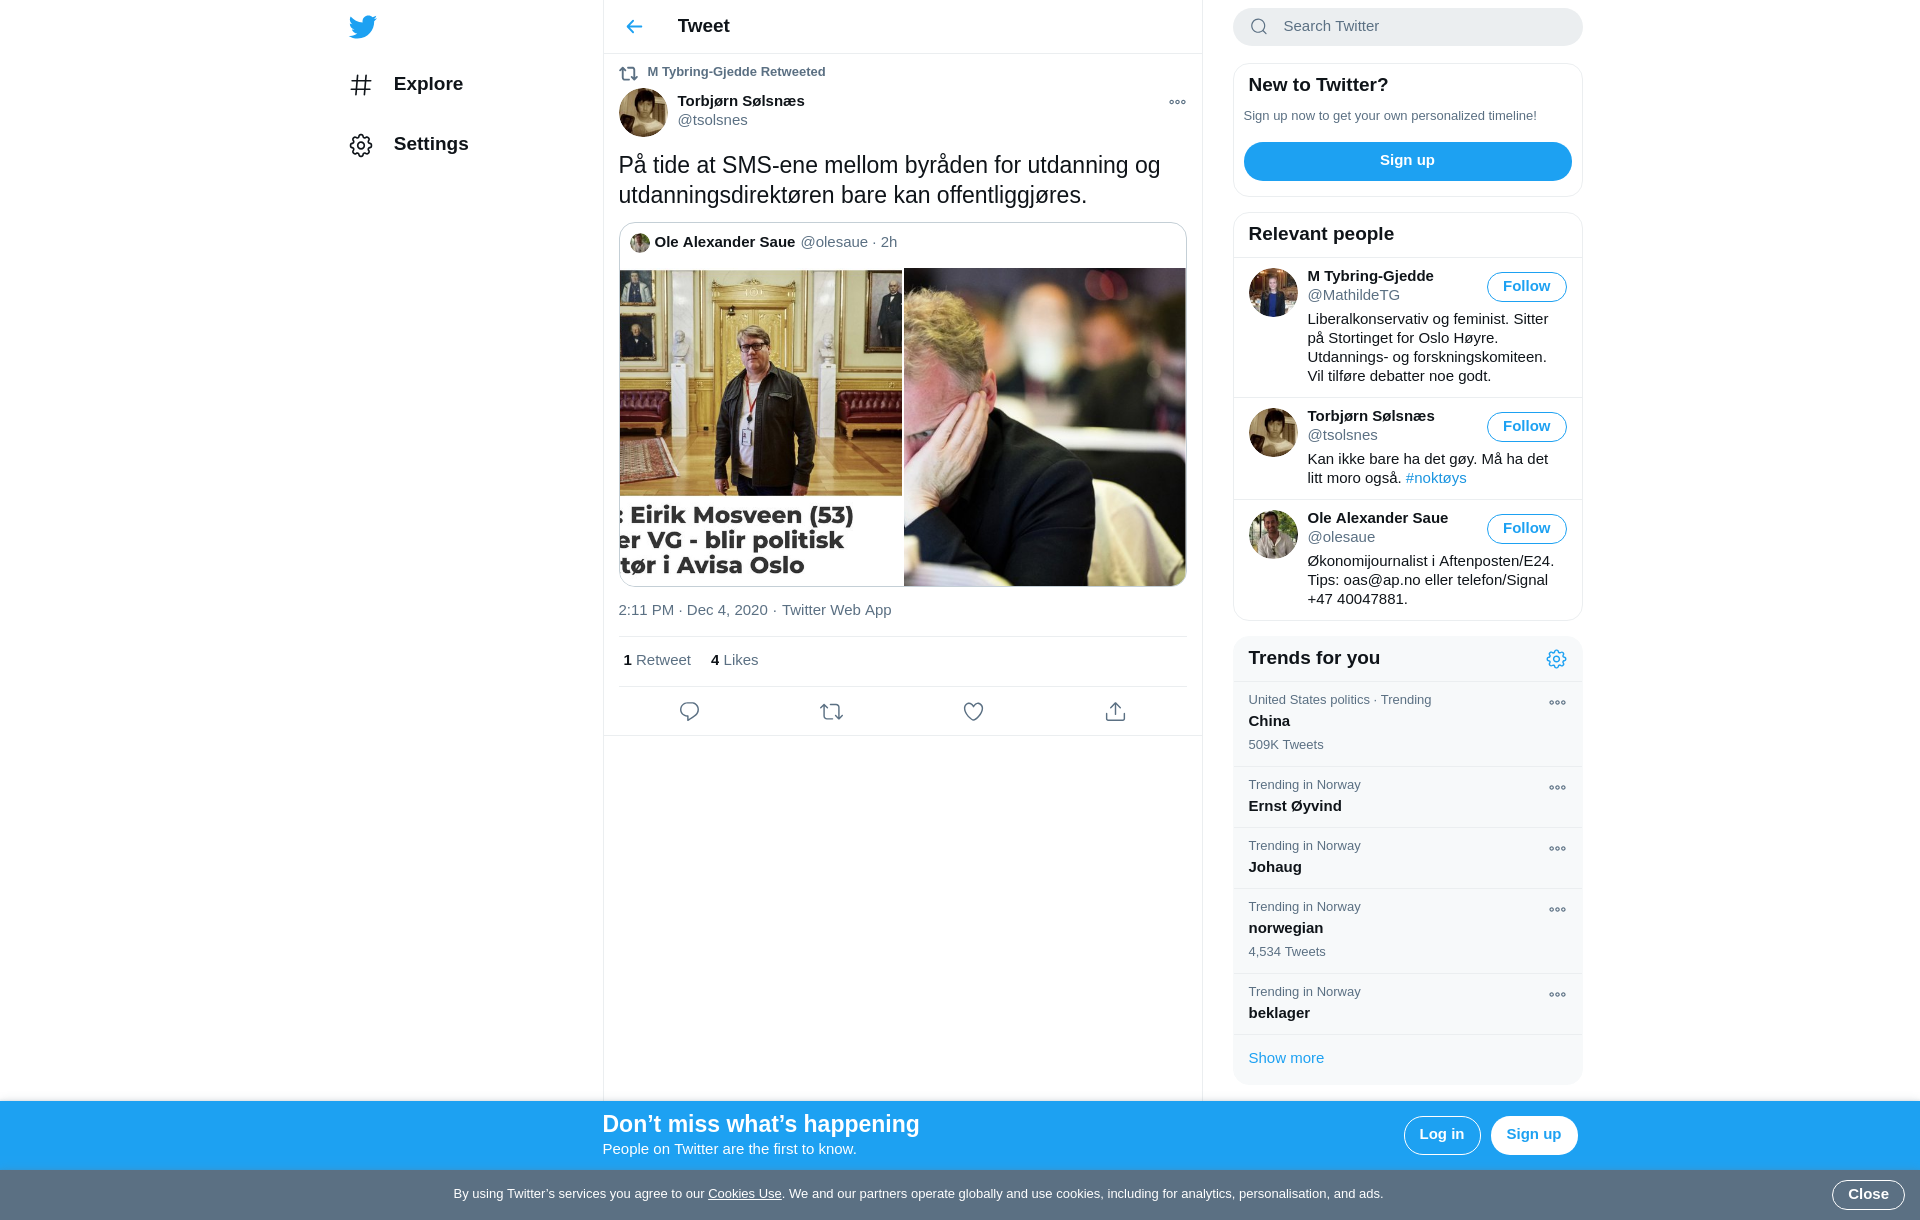Open Settings from the sidebar
The image size is (1920, 1220).
[x=409, y=144]
